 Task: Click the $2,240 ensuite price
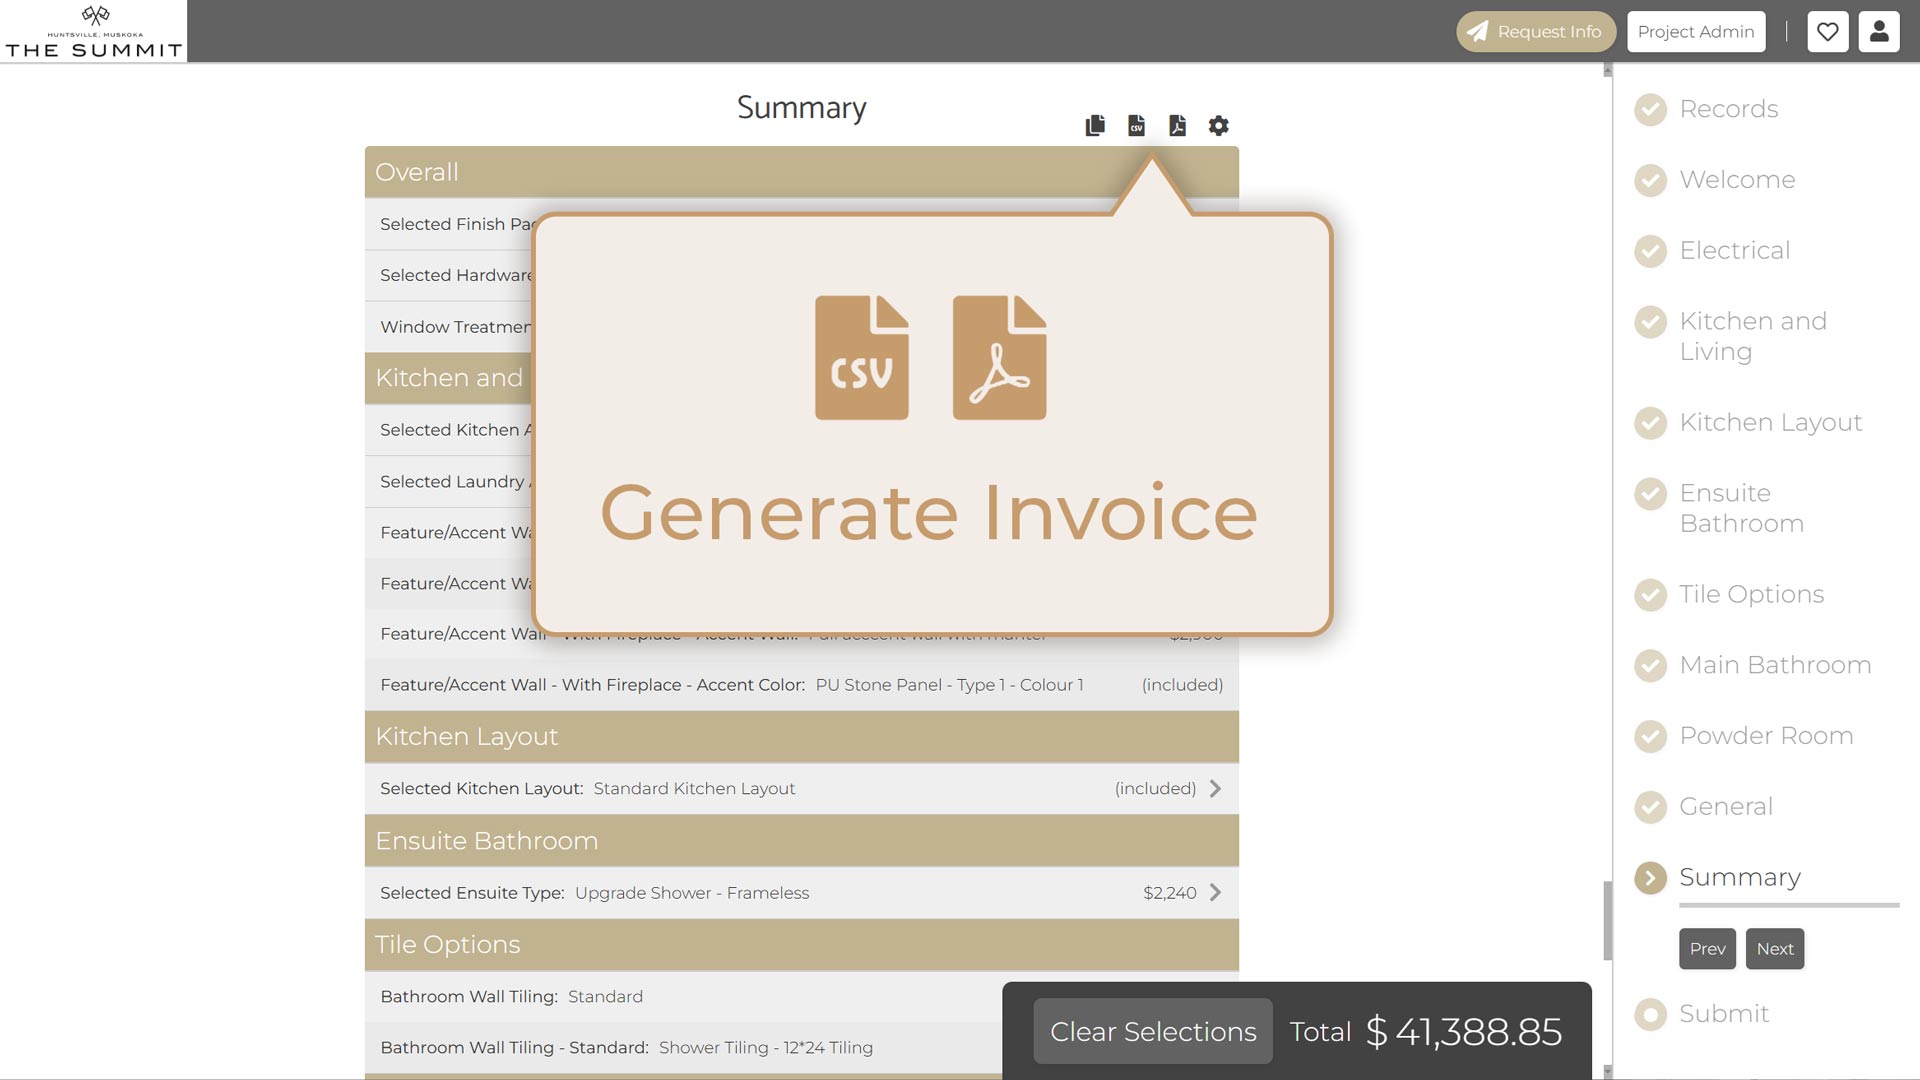coord(1169,893)
